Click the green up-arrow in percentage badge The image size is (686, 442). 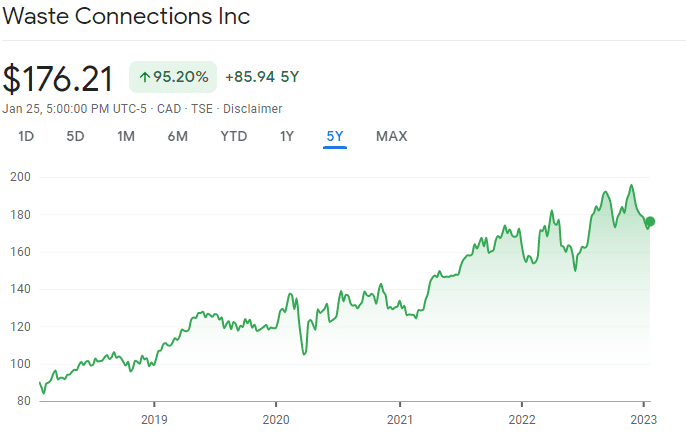(145, 77)
